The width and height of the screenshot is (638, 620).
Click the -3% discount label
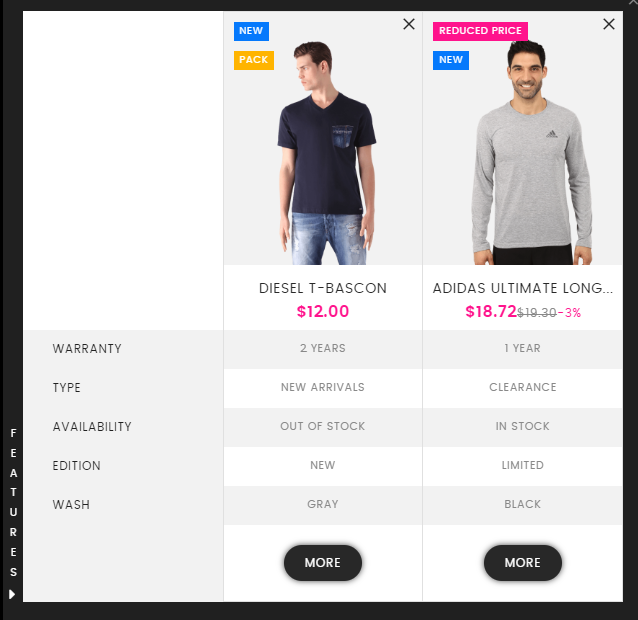point(569,312)
